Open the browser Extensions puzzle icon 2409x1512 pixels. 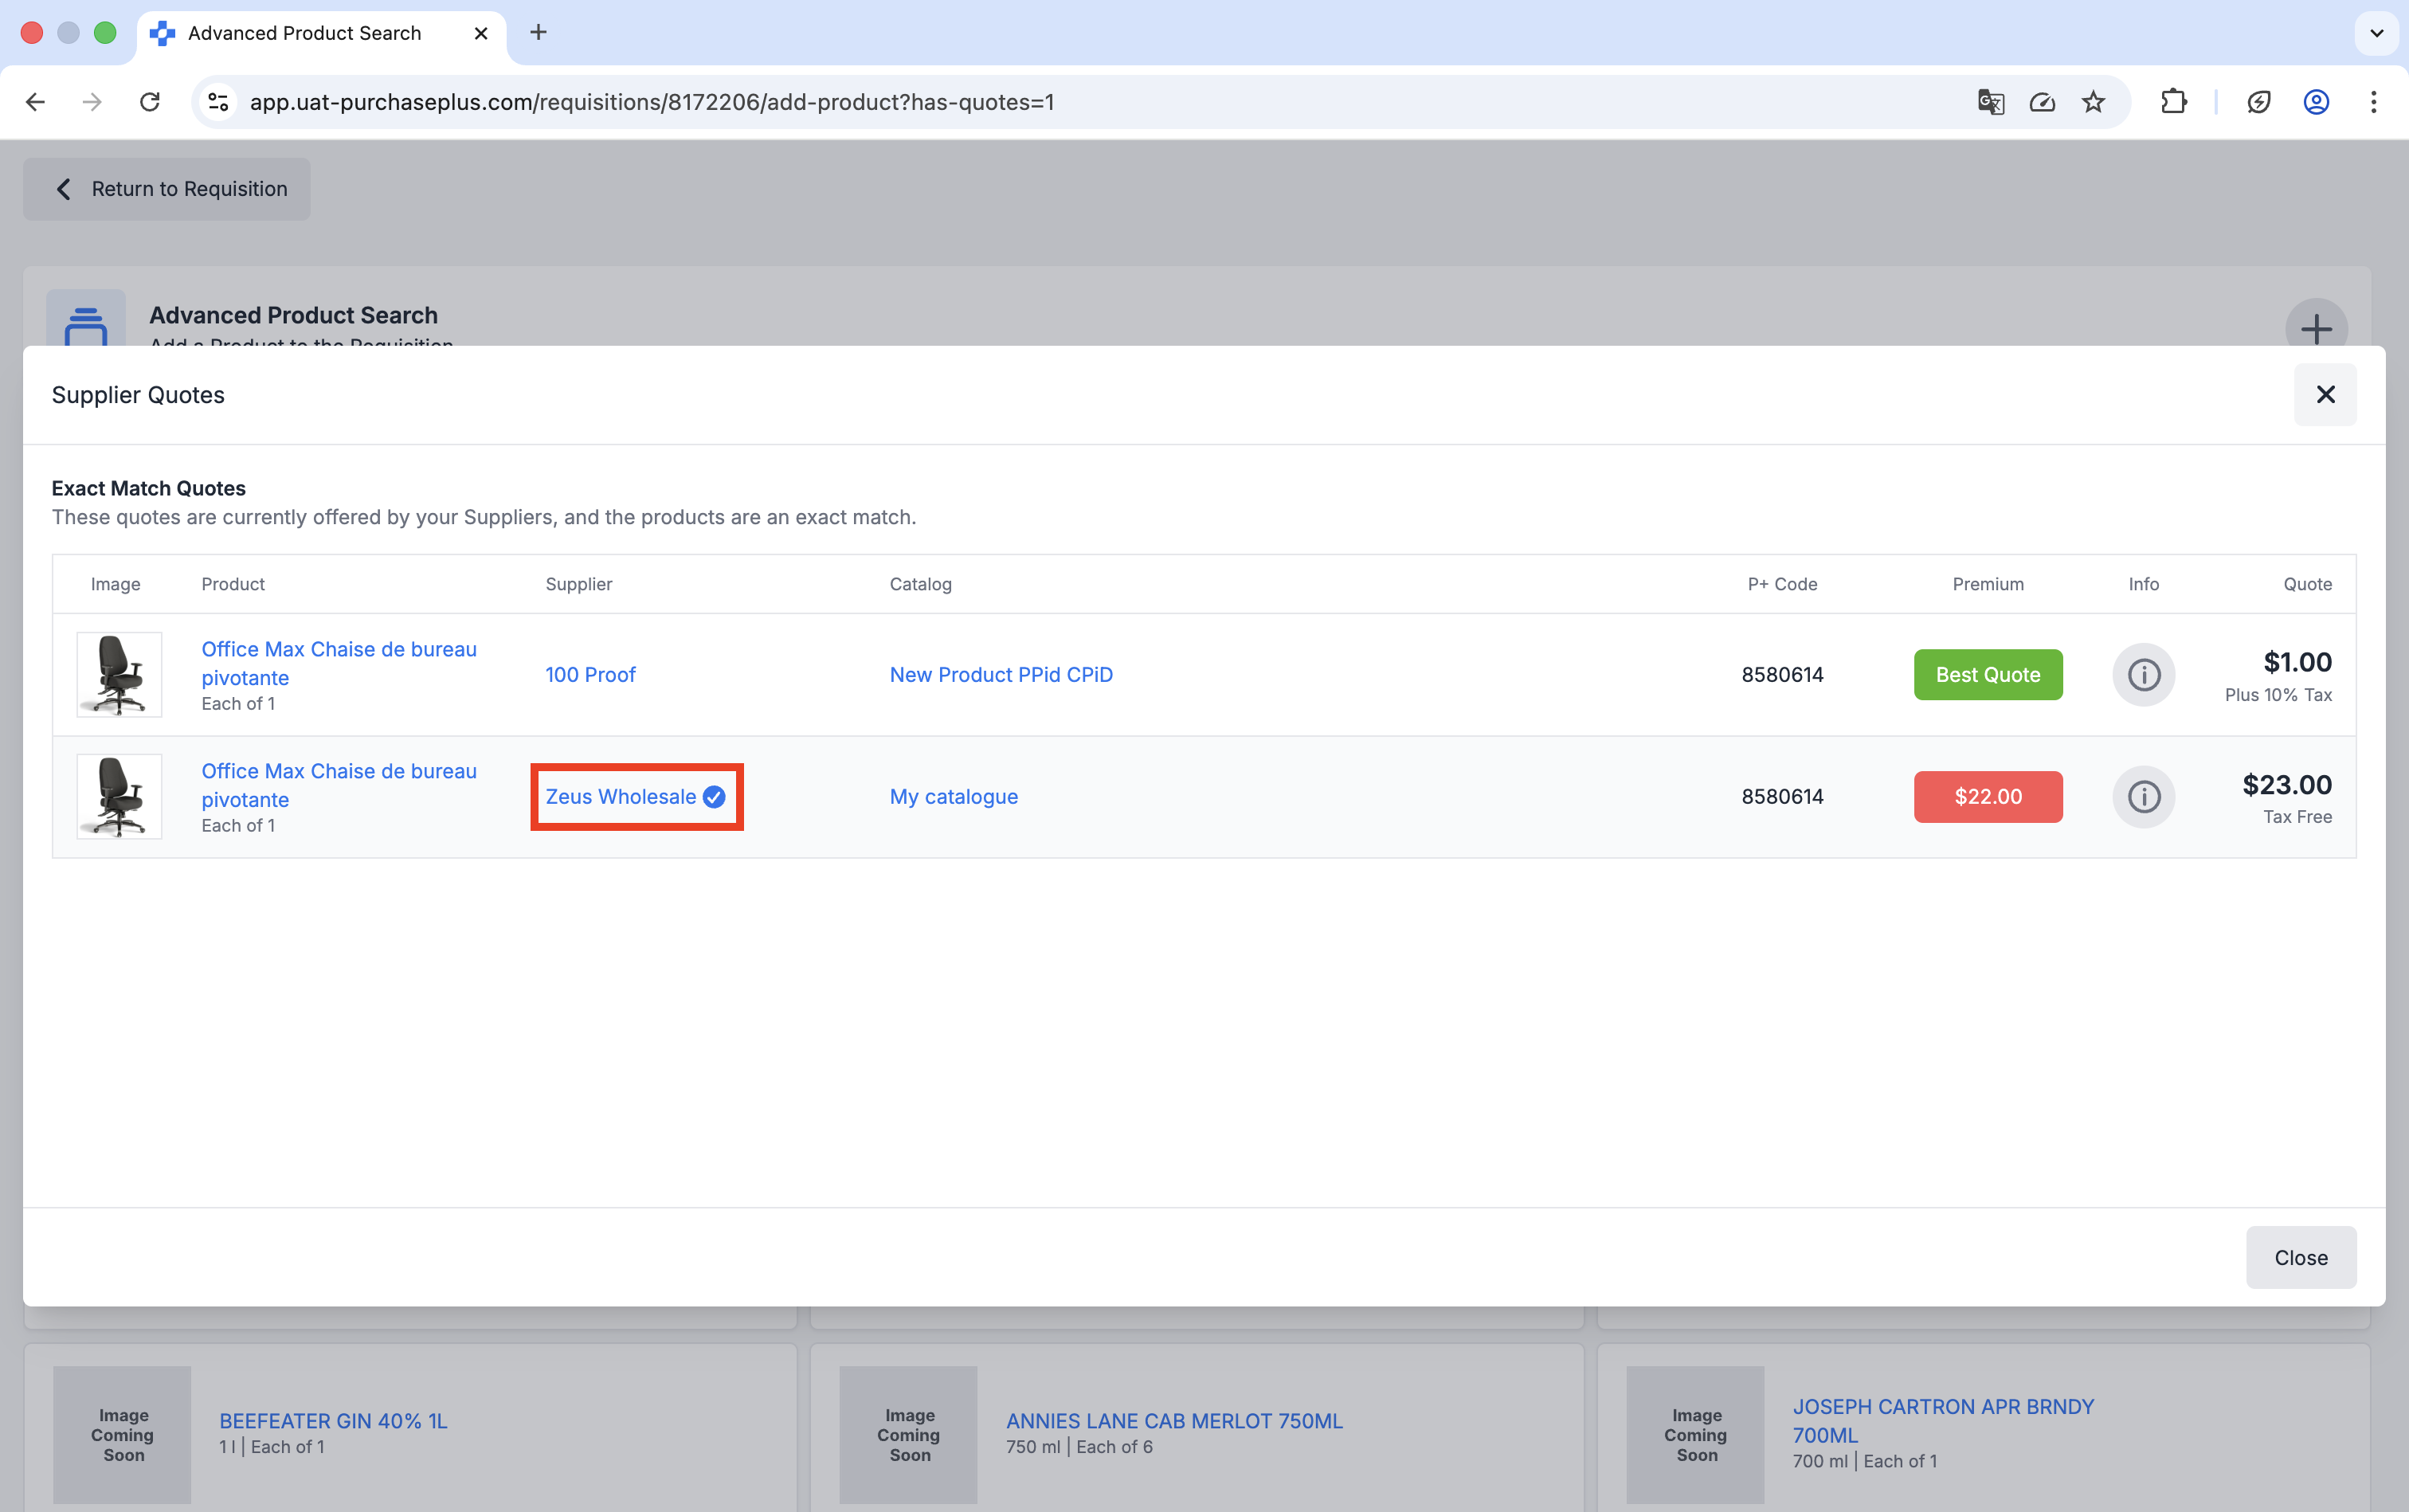click(2173, 102)
